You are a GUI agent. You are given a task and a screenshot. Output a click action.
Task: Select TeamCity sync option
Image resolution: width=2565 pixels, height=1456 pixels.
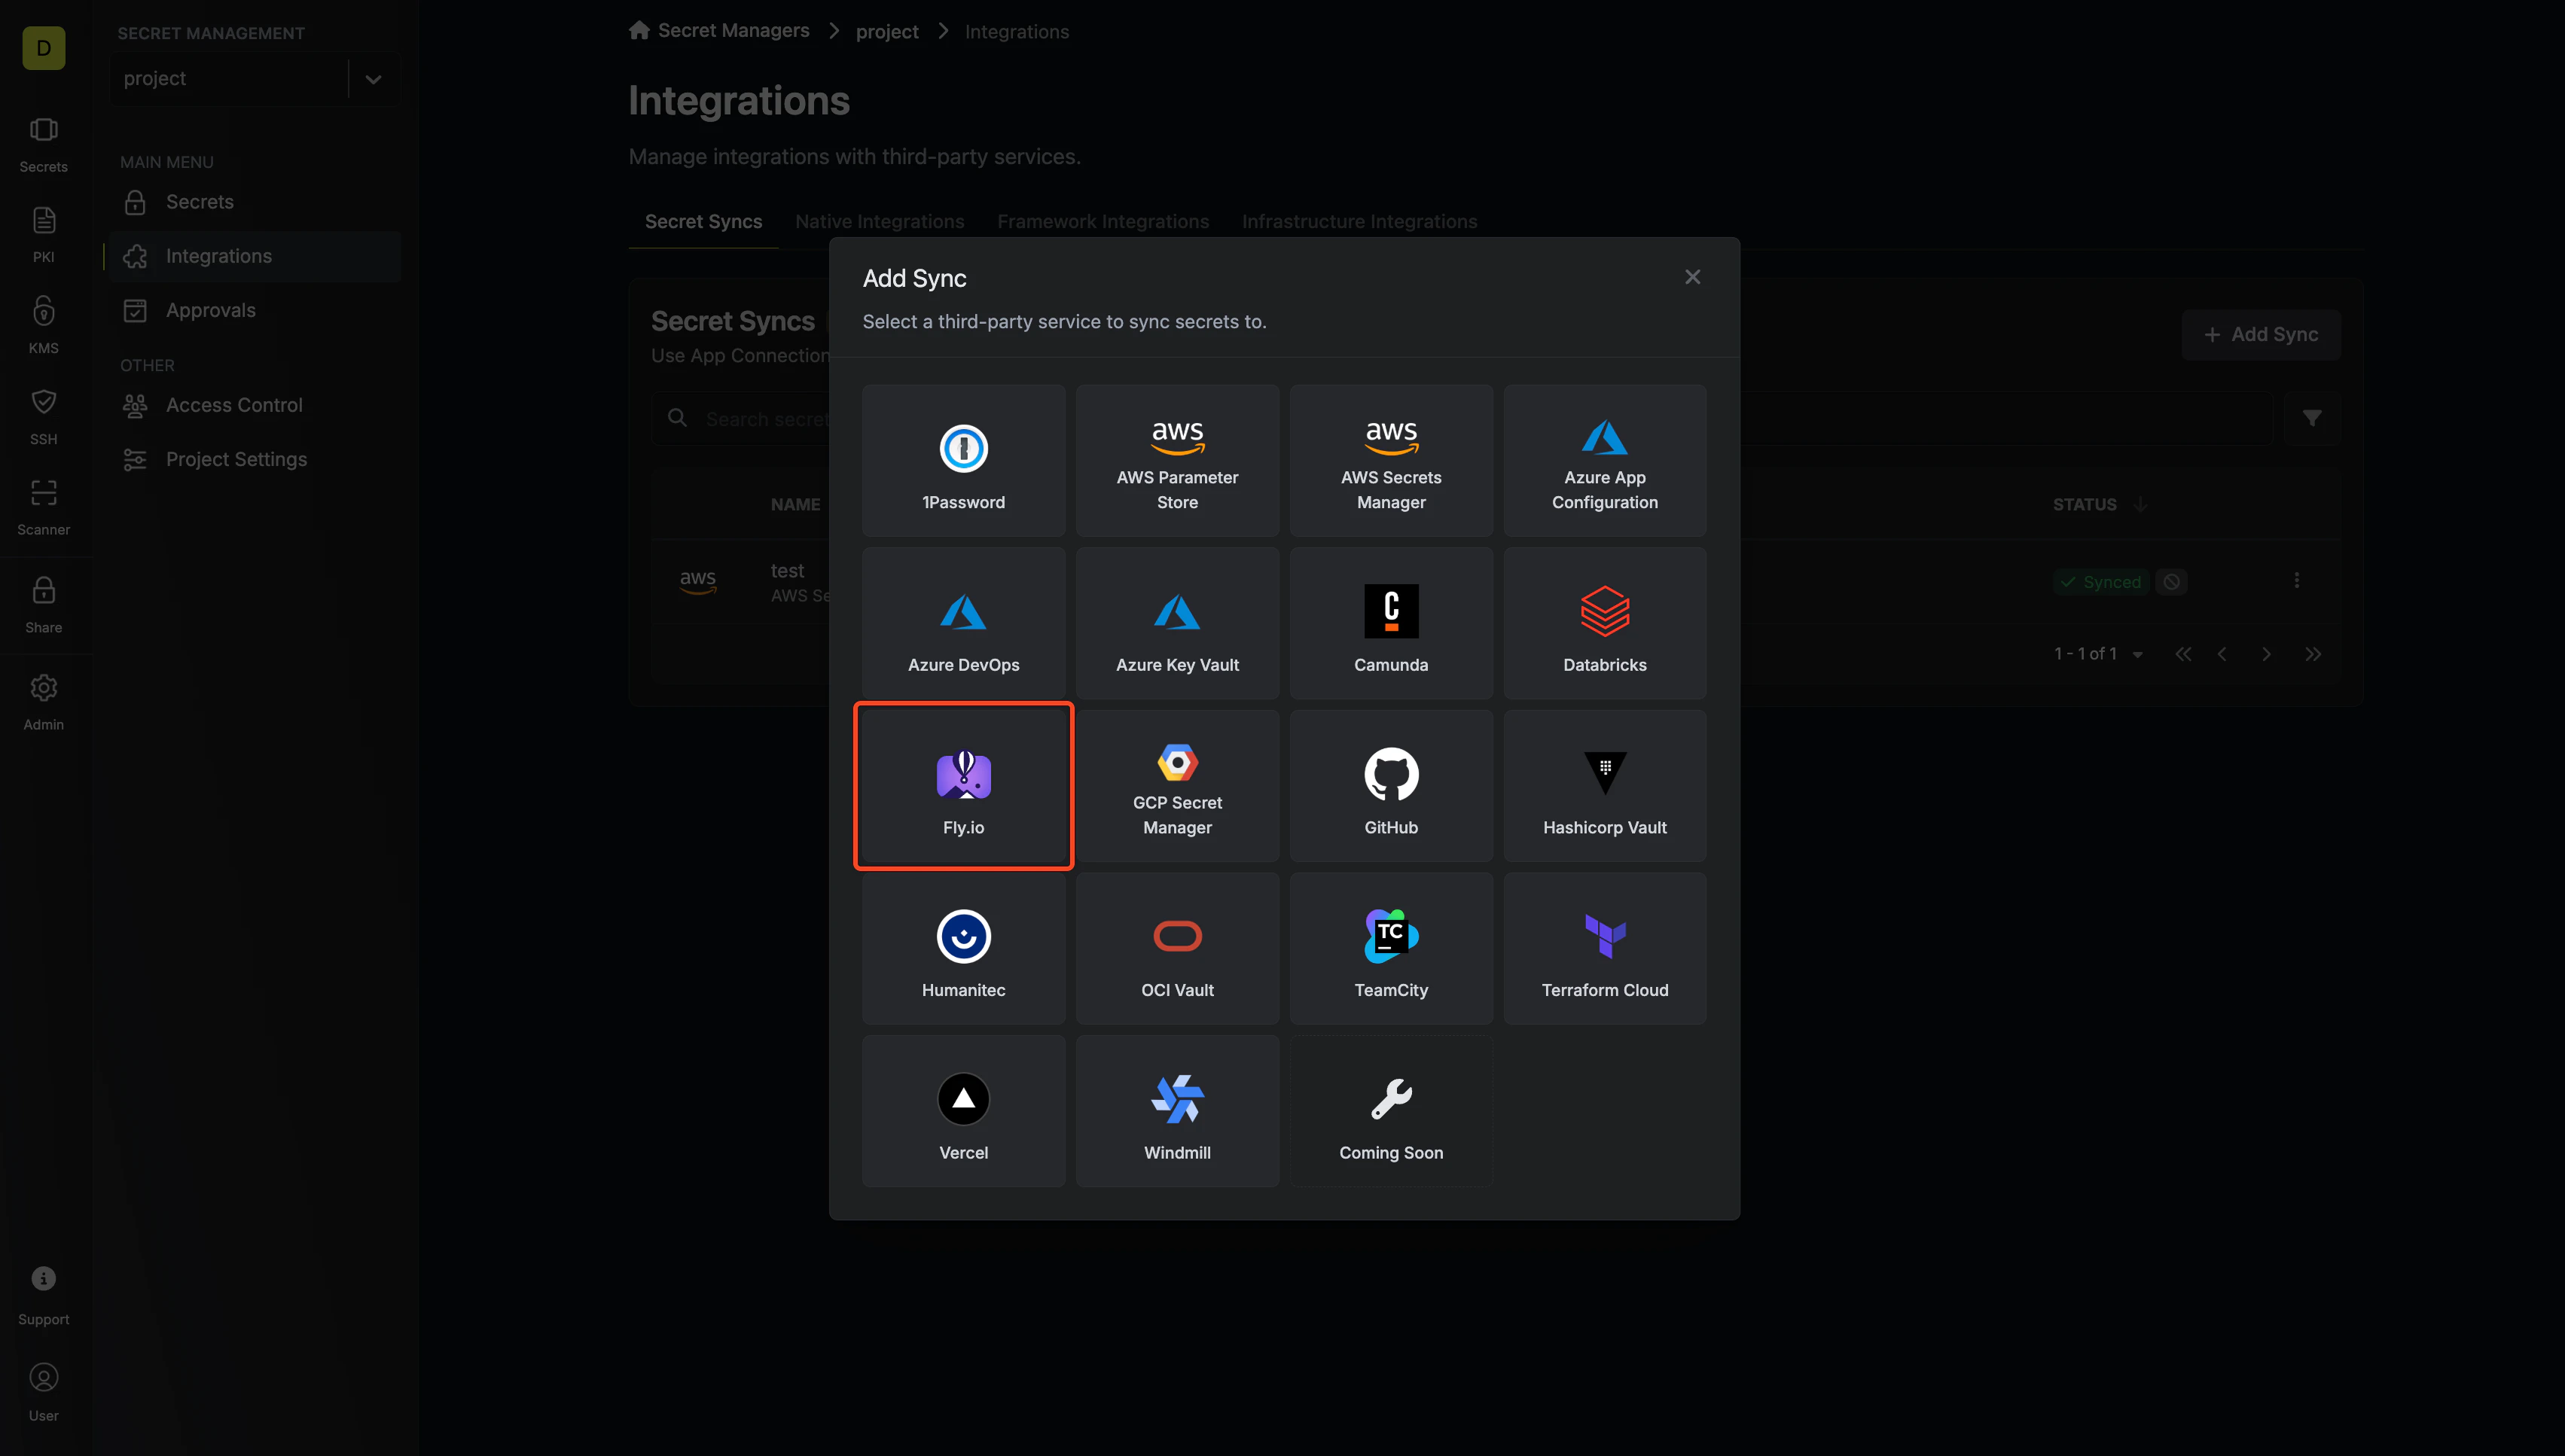point(1391,948)
